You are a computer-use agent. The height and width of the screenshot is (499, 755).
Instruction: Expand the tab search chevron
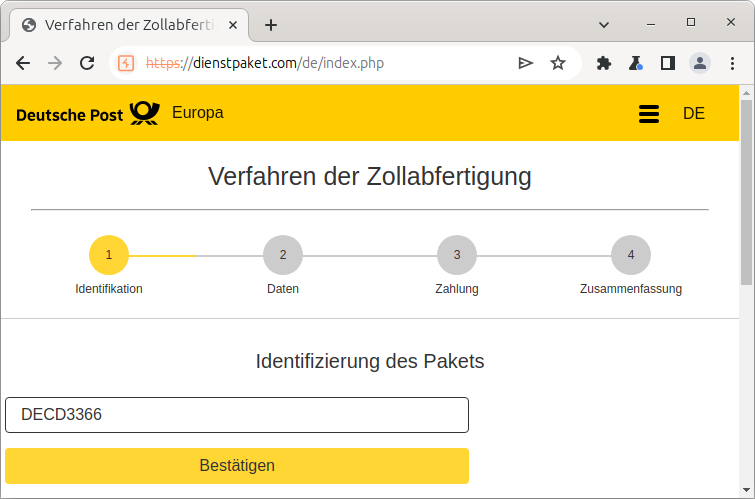click(x=604, y=23)
